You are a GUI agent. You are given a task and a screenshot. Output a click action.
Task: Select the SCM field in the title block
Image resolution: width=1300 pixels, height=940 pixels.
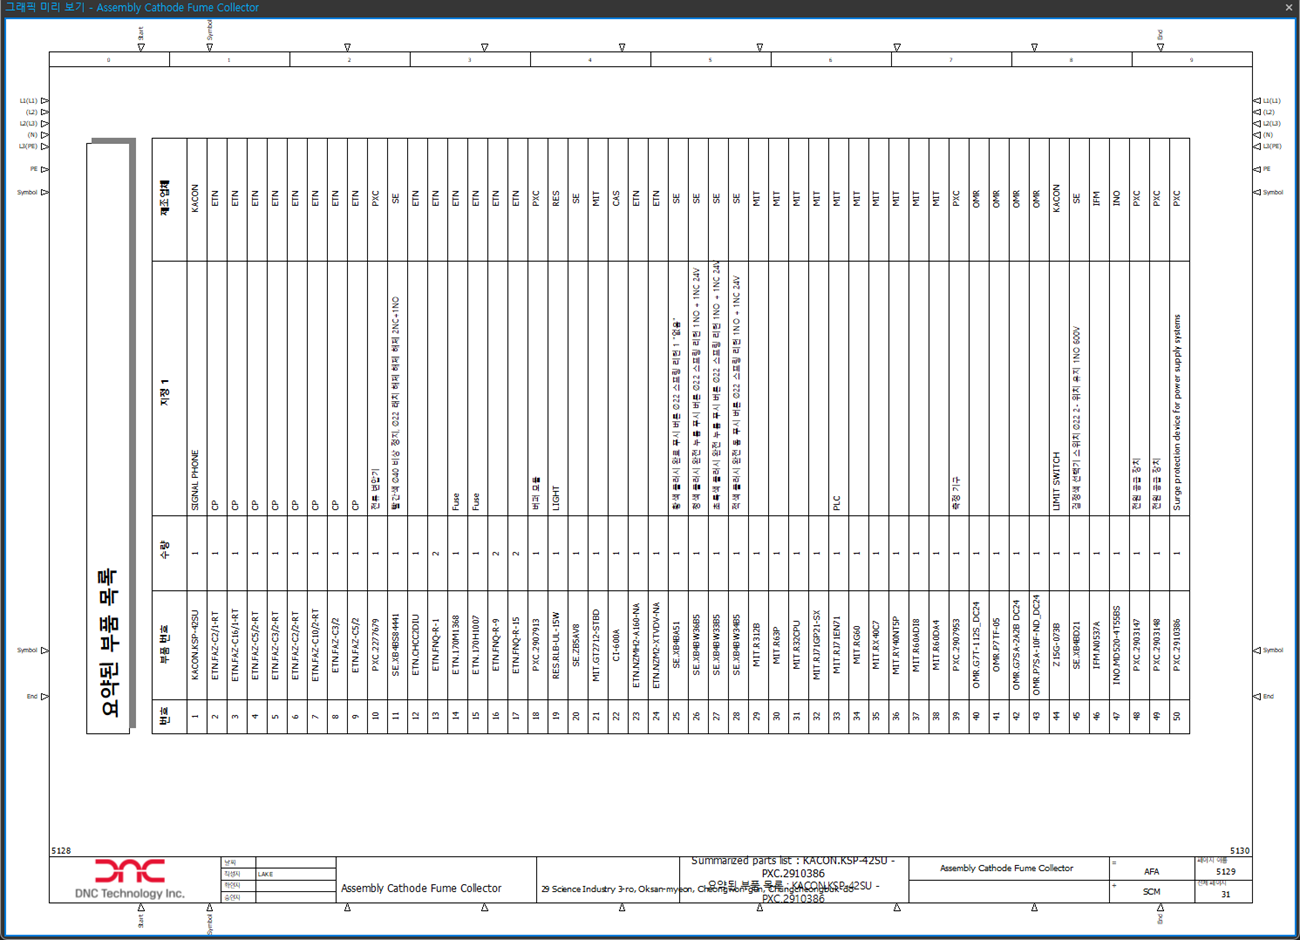(1151, 891)
